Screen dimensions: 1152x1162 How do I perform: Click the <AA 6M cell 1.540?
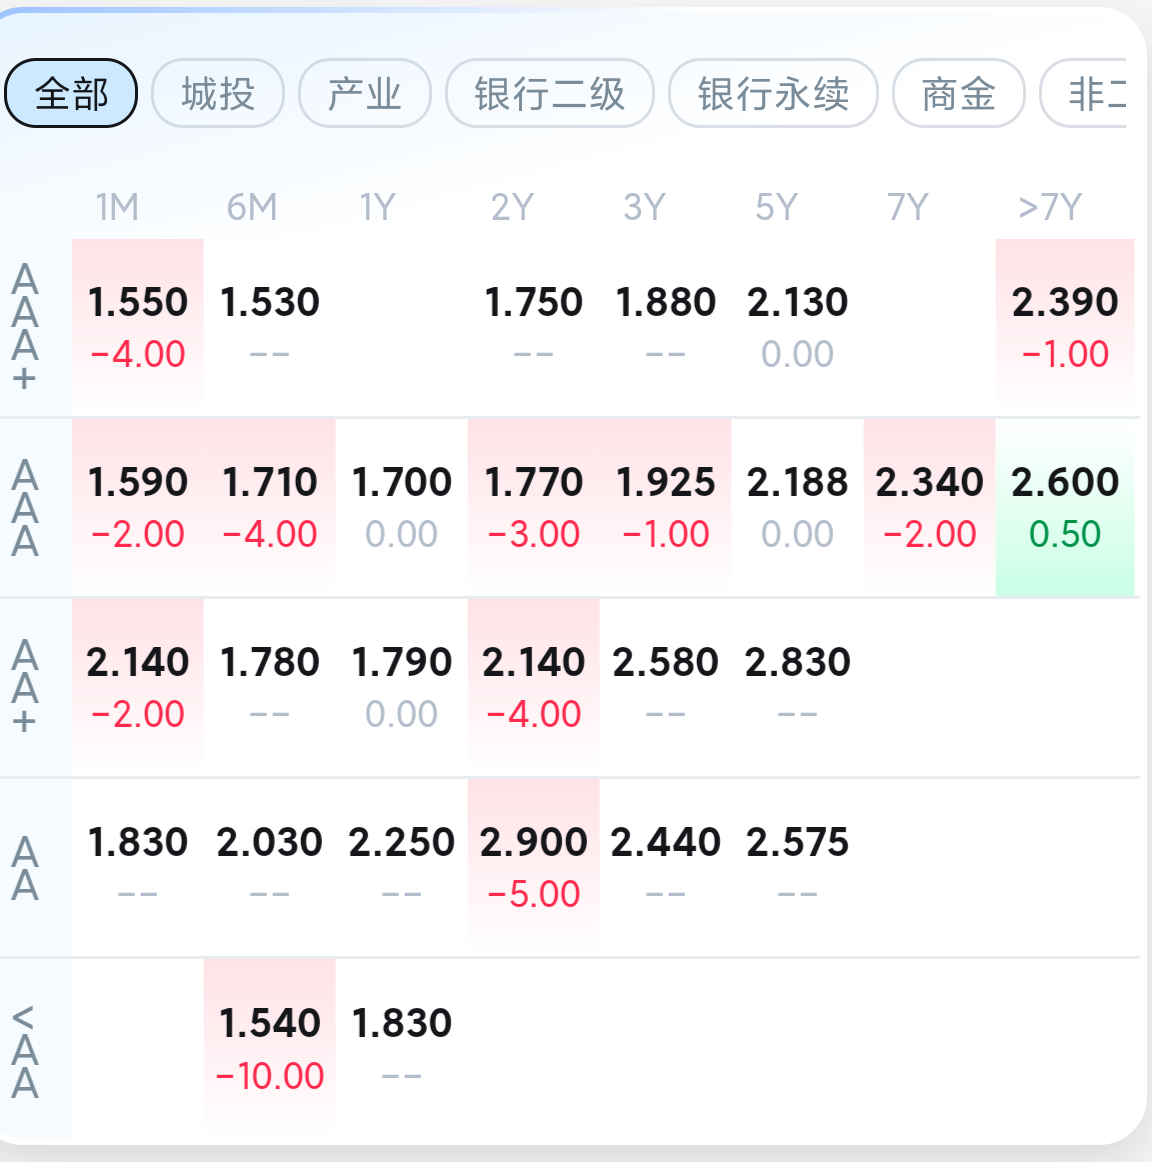270,1048
